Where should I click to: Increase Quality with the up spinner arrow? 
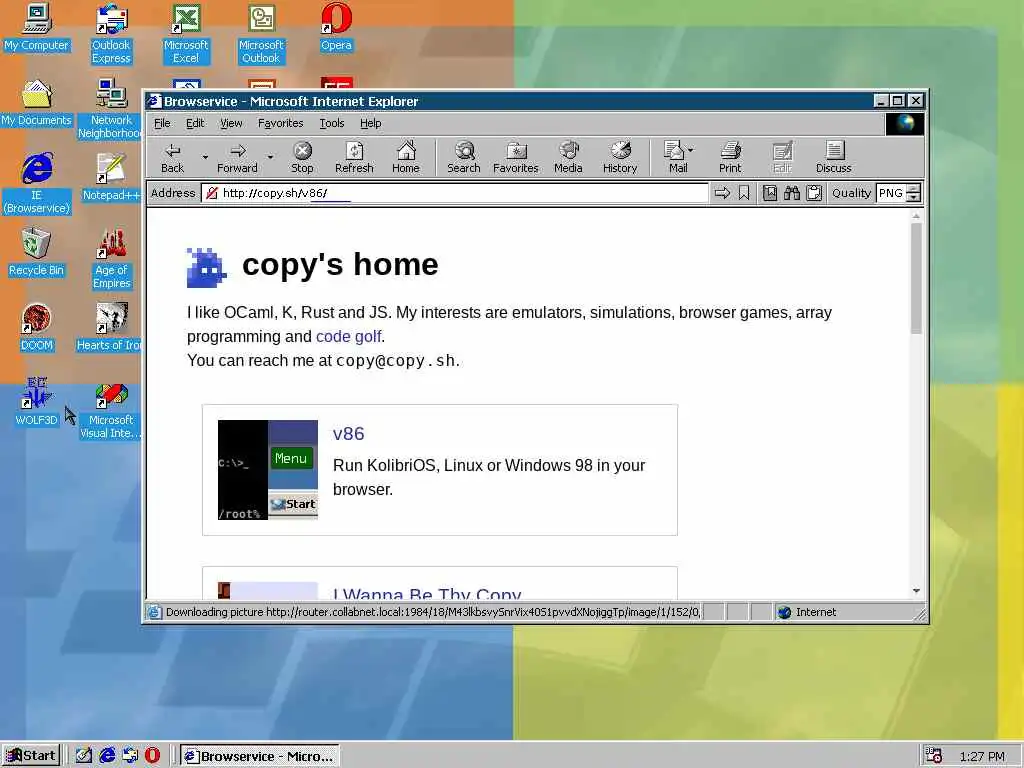pos(914,189)
